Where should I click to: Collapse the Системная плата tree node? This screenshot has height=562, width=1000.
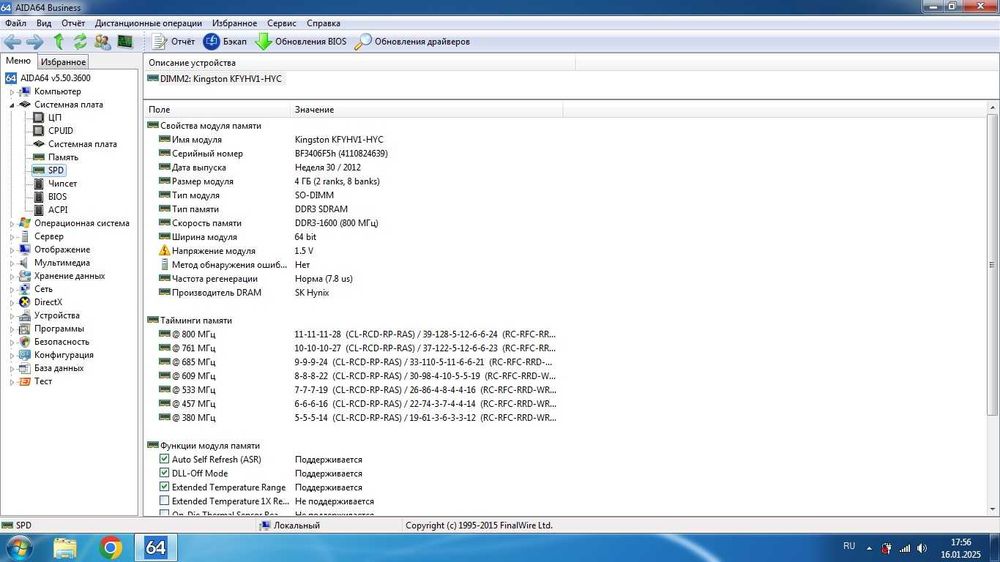coord(11,105)
